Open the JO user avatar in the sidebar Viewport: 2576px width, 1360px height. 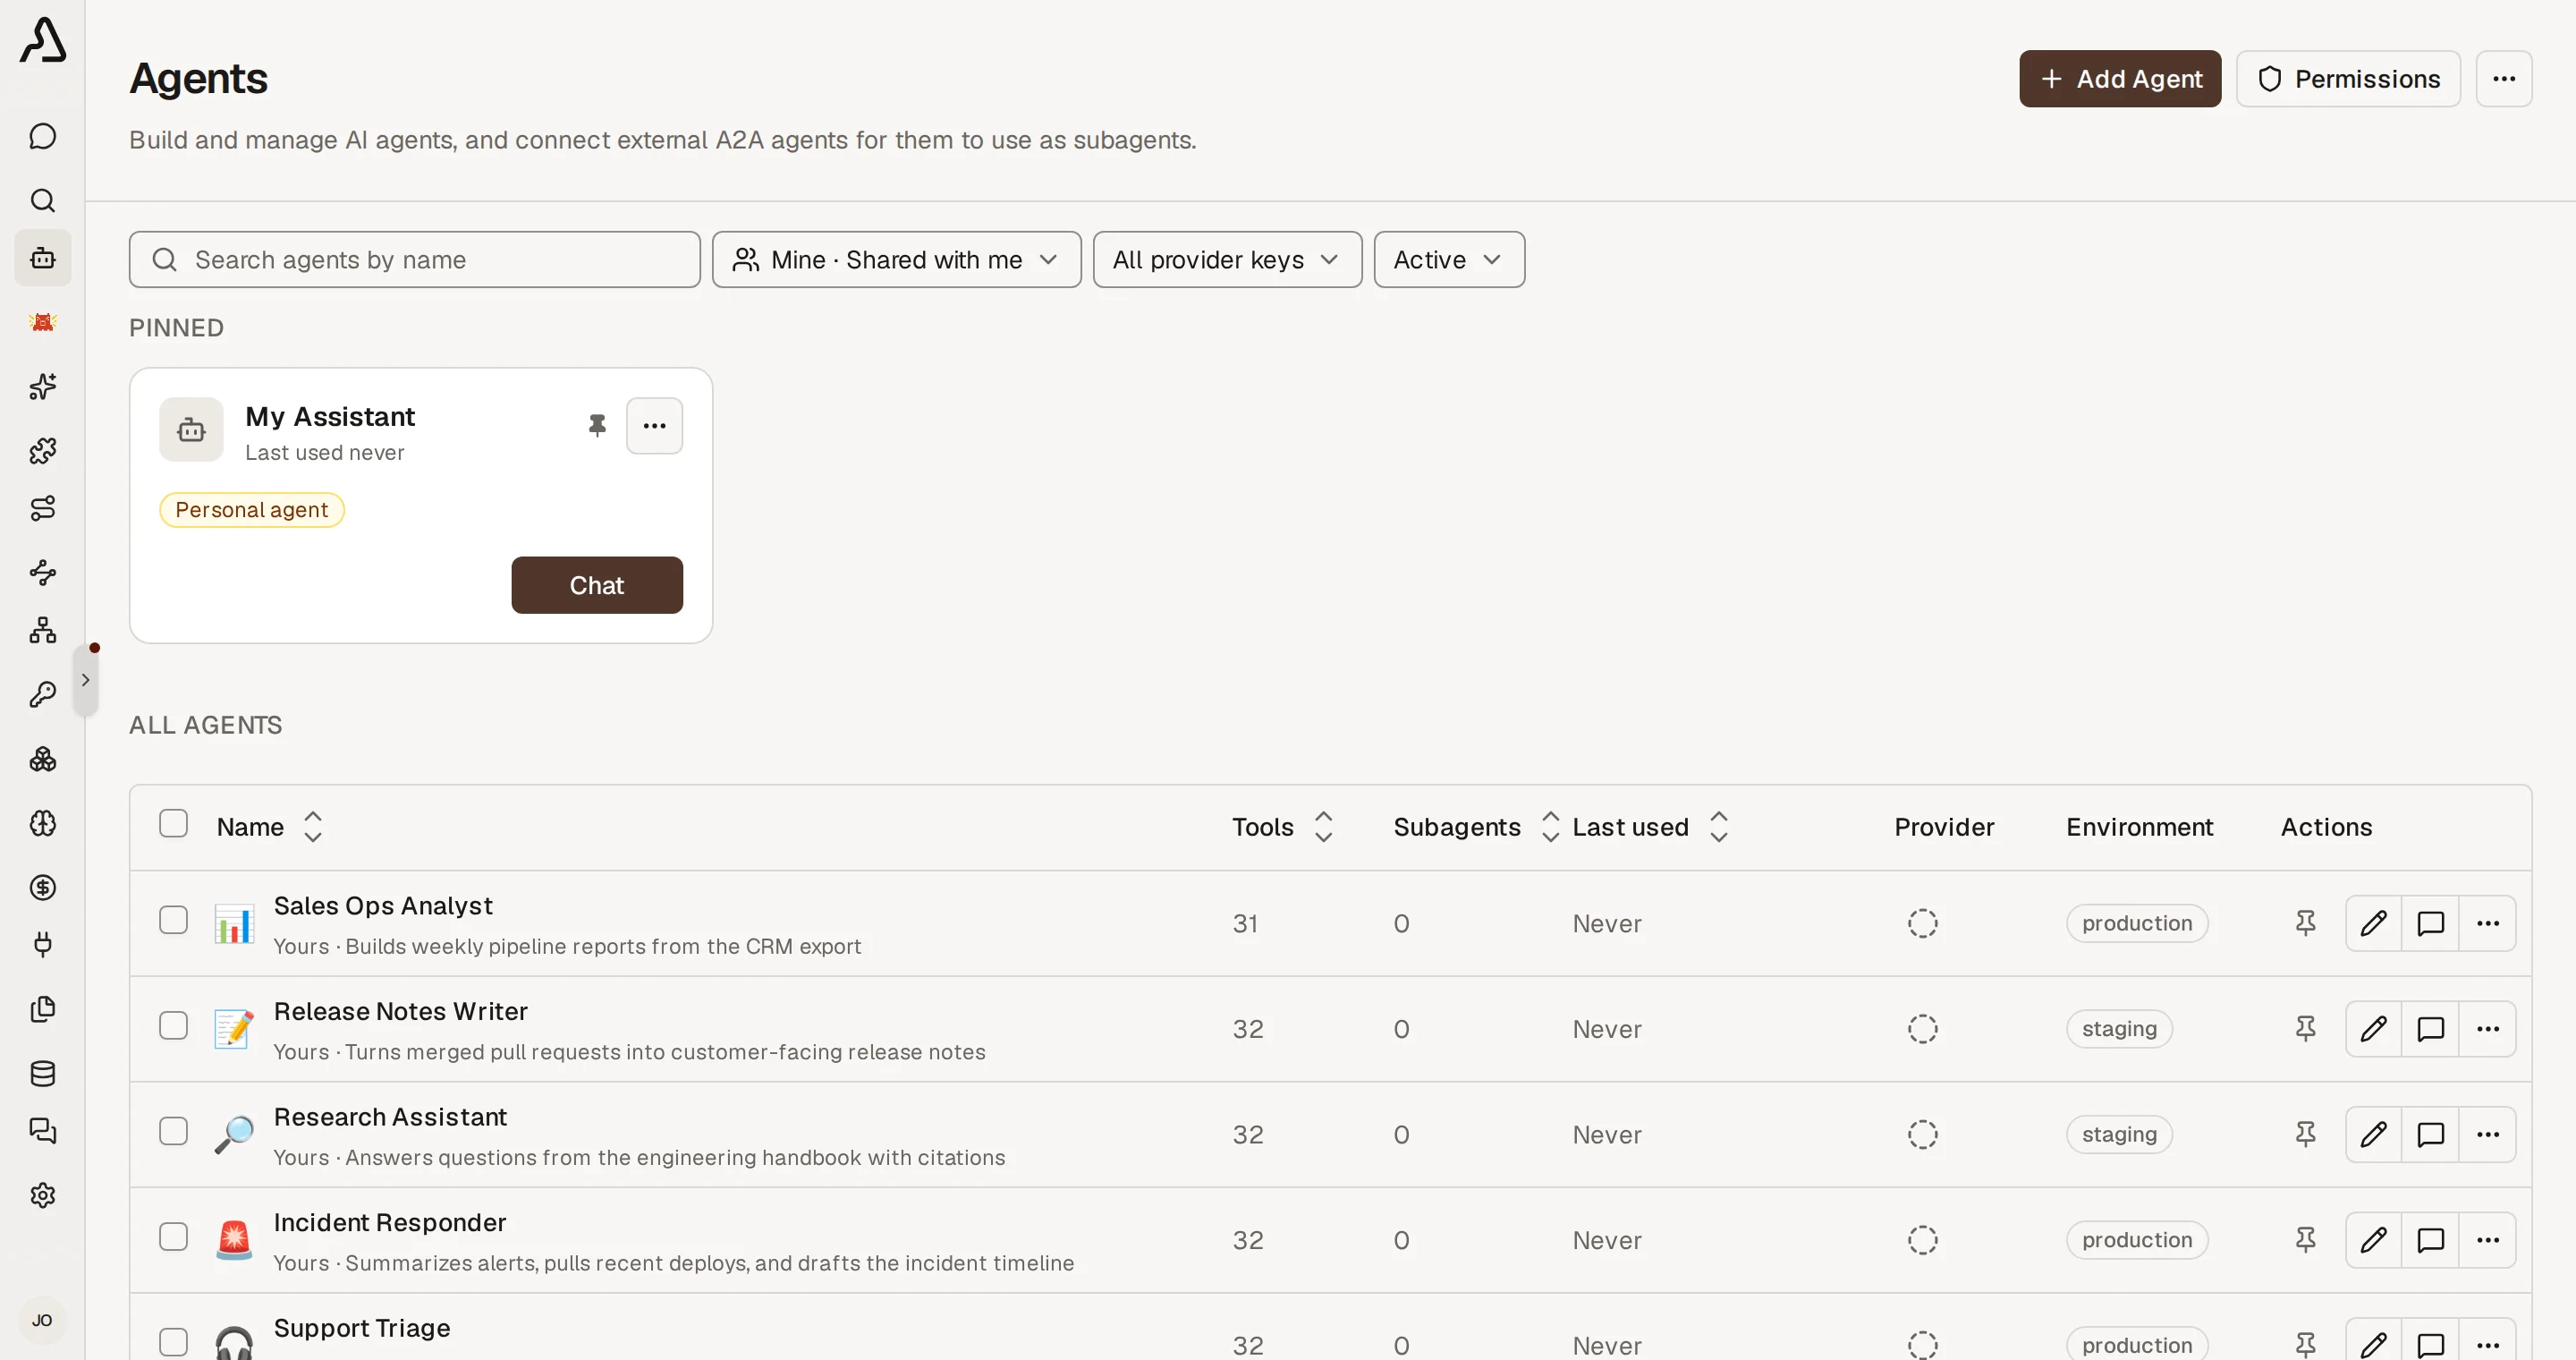pyautogui.click(x=42, y=1320)
